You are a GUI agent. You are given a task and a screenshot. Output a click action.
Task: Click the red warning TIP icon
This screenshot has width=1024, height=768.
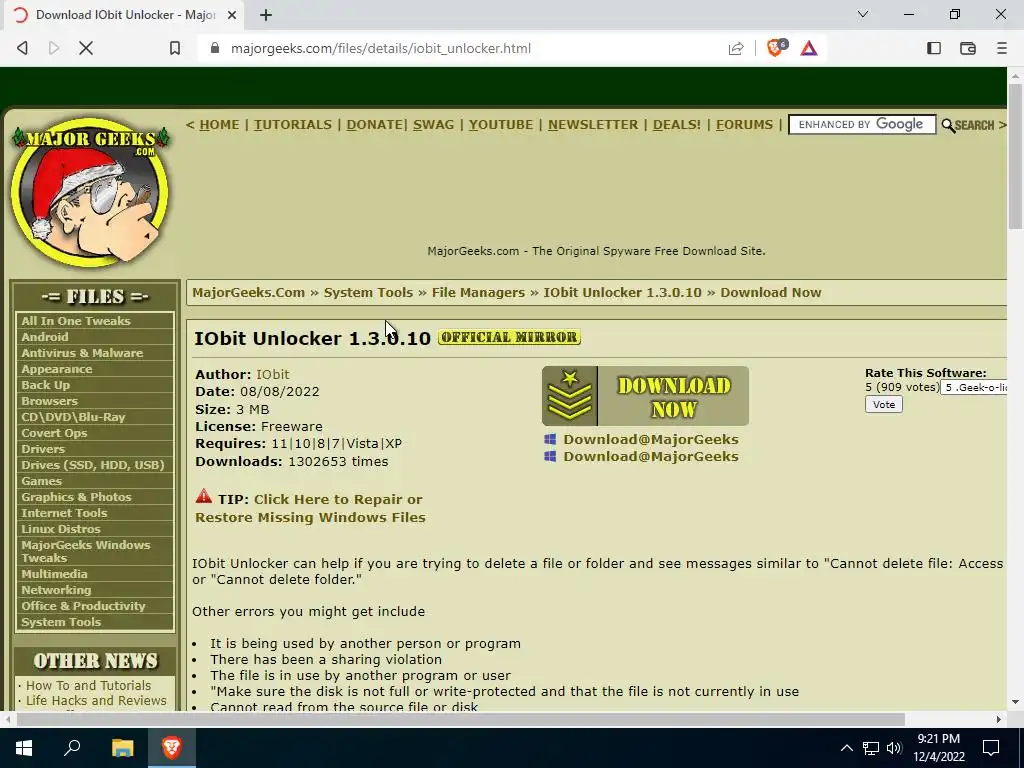[204, 496]
